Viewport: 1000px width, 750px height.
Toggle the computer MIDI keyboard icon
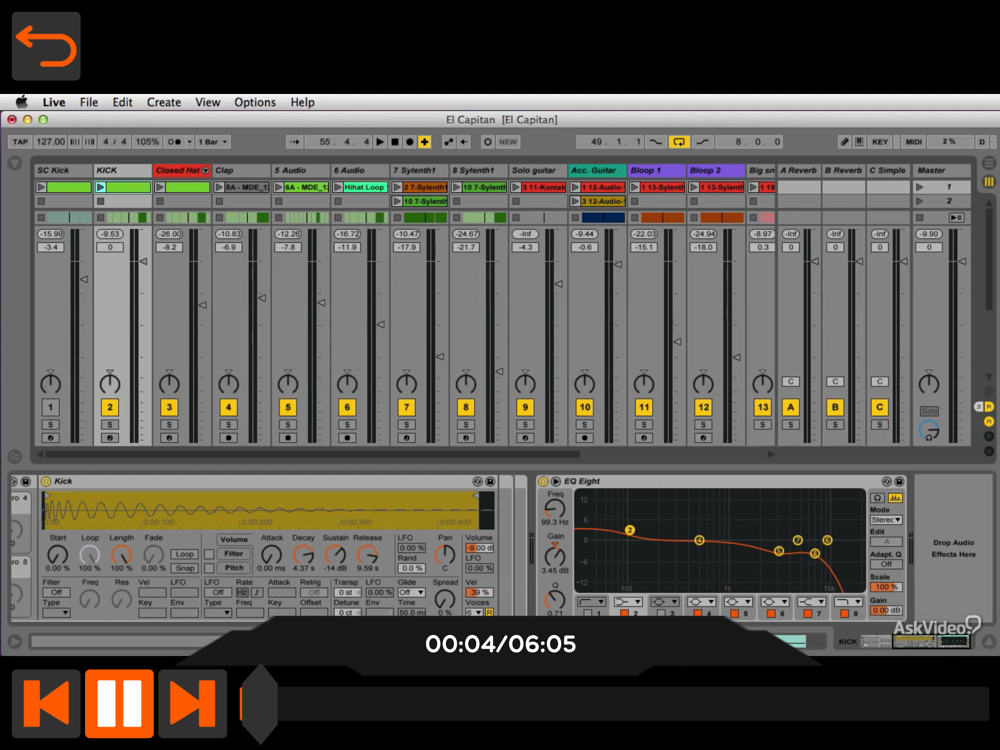859,142
